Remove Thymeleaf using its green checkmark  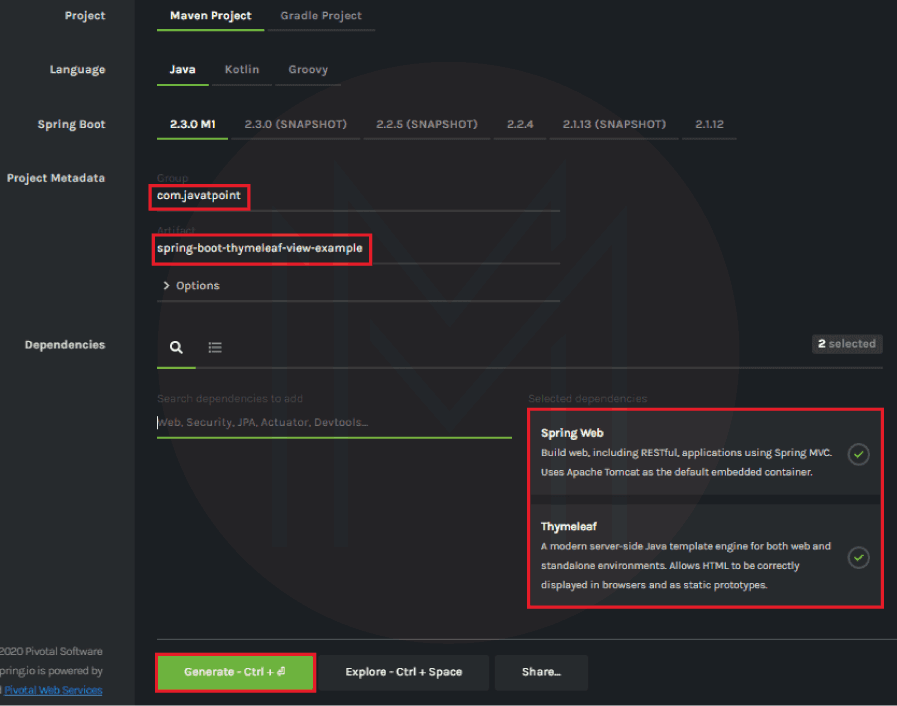click(x=858, y=558)
